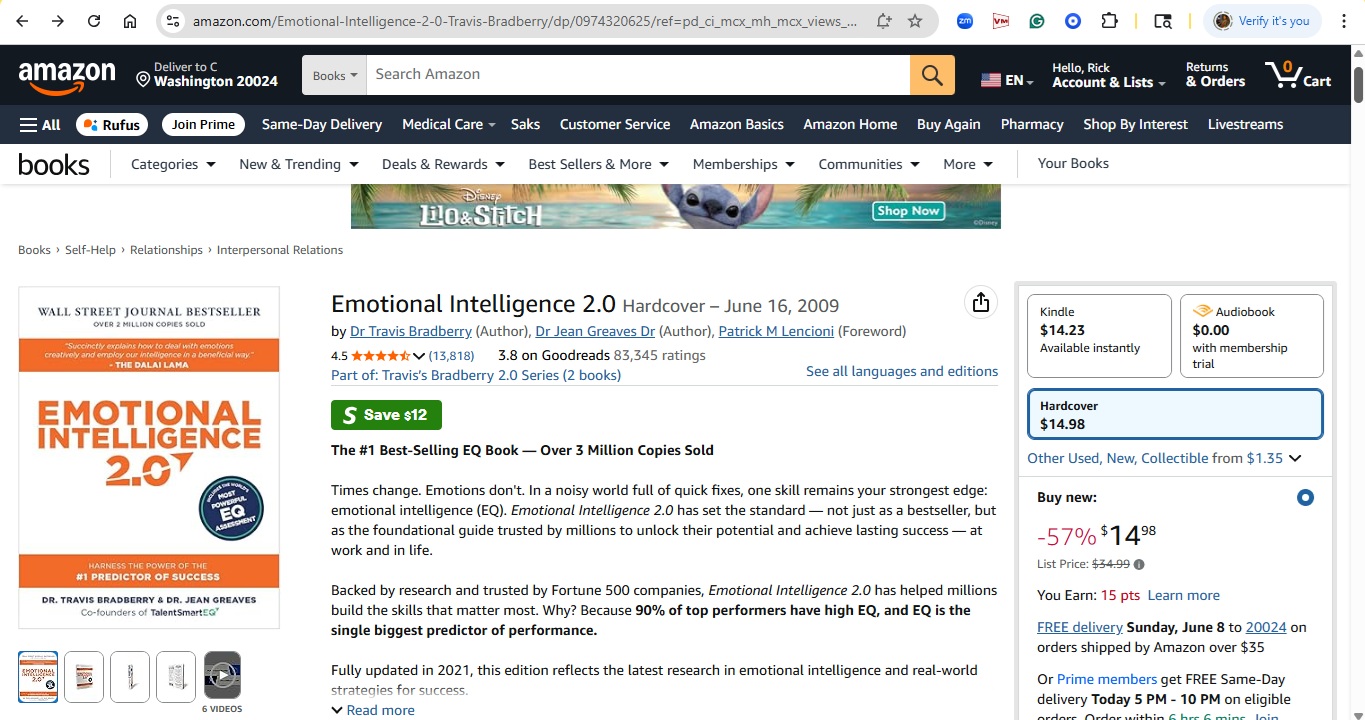
Task: Open the Extensions puzzle icon
Action: pos(1109,21)
